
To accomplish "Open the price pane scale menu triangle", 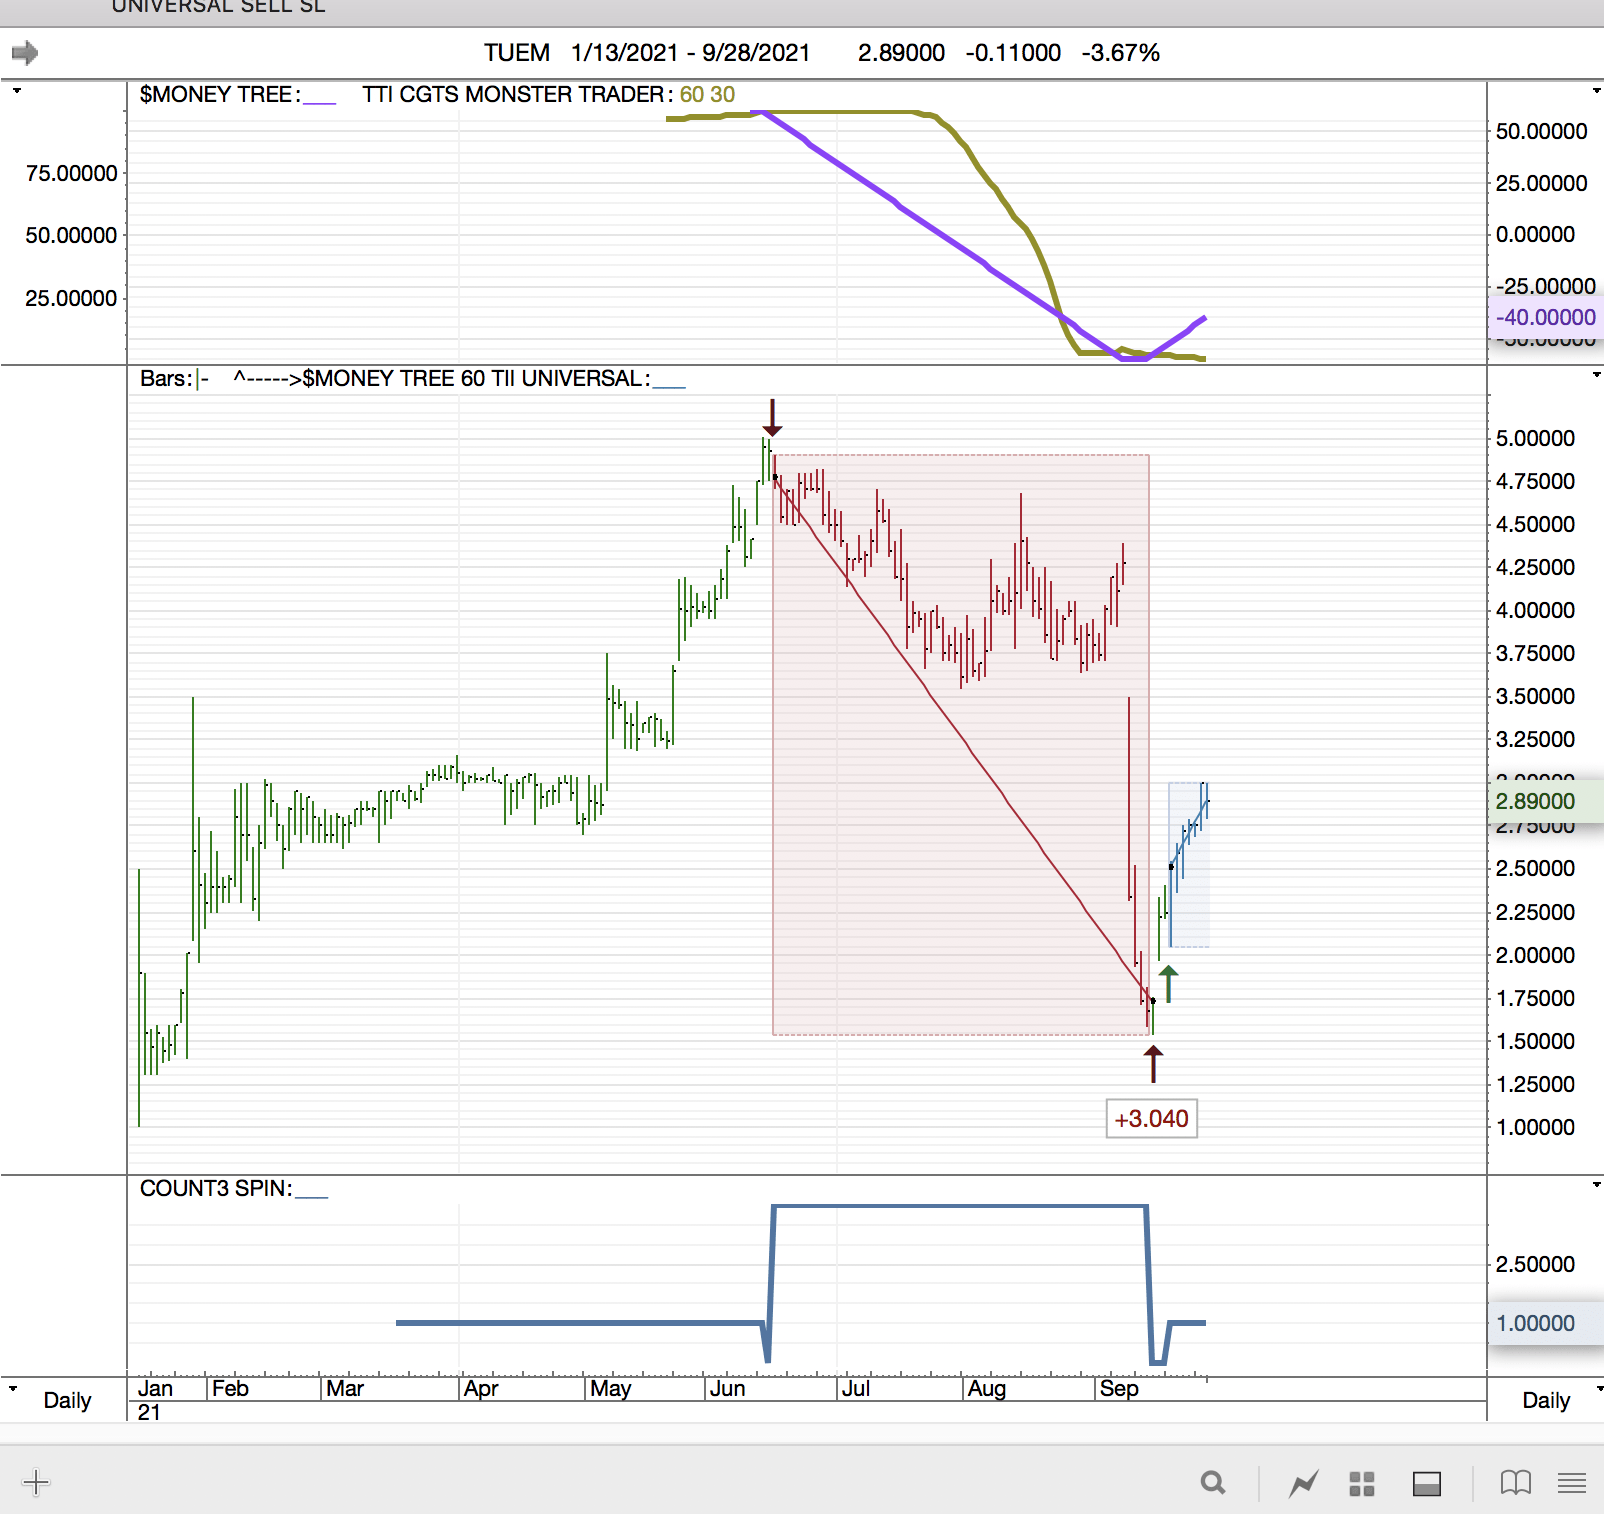I will [x=1596, y=375].
